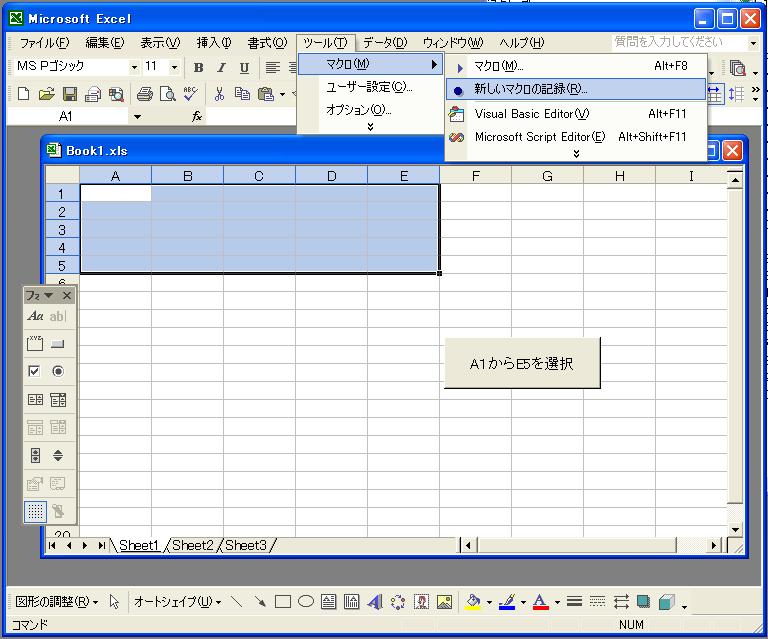Viewport: 768px width, 639px height.
Task: Select the Label control in Forms toolbar
Action: pos(35,316)
